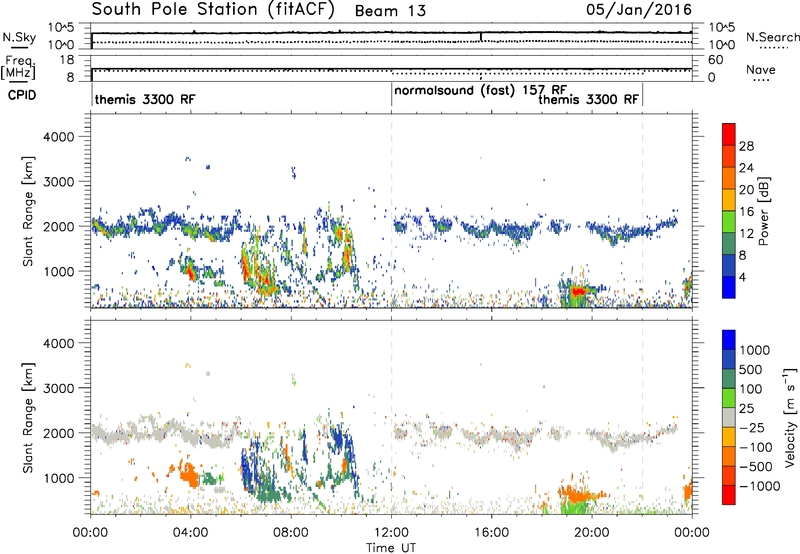Click the 'South Pole Station (fitACF)' title

213,10
